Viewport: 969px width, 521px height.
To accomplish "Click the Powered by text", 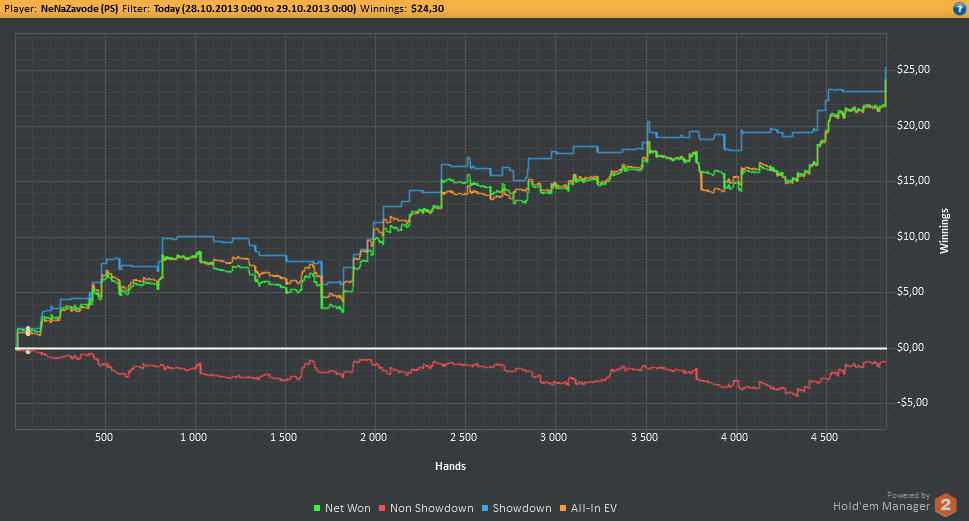I will pyautogui.click(x=908, y=495).
